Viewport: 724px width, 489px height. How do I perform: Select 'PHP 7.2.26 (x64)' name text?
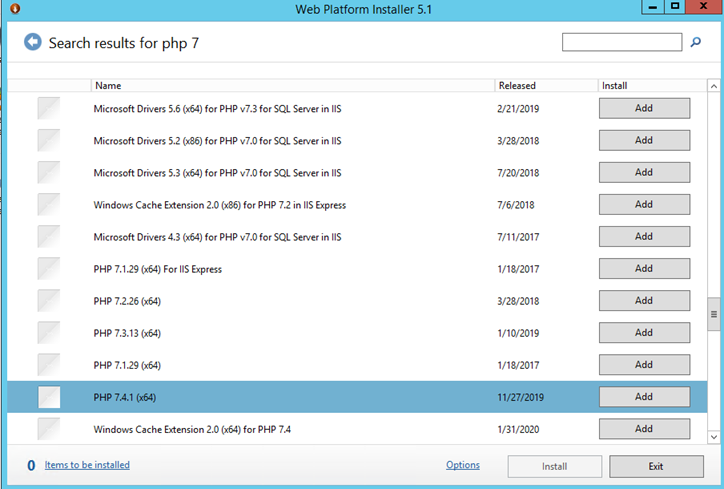127,302
